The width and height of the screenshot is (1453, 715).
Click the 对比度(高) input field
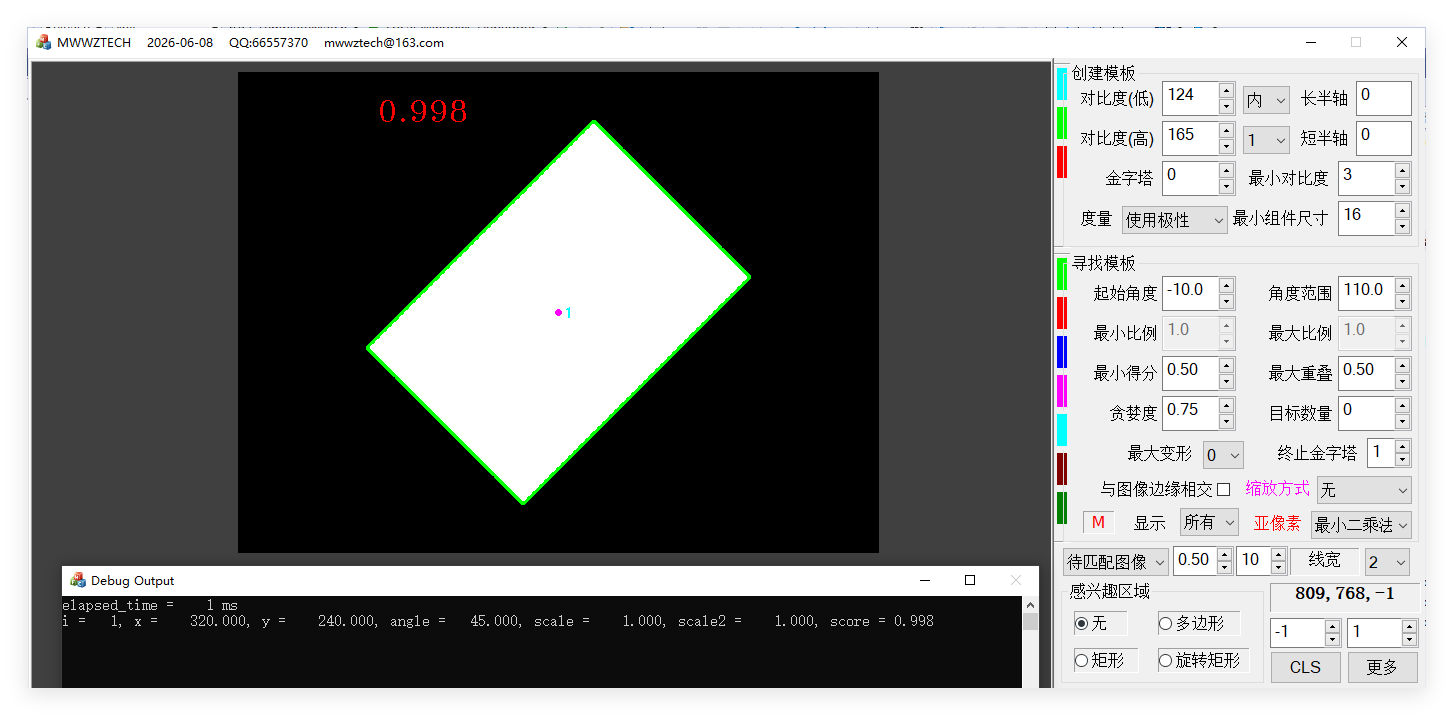click(x=1190, y=138)
